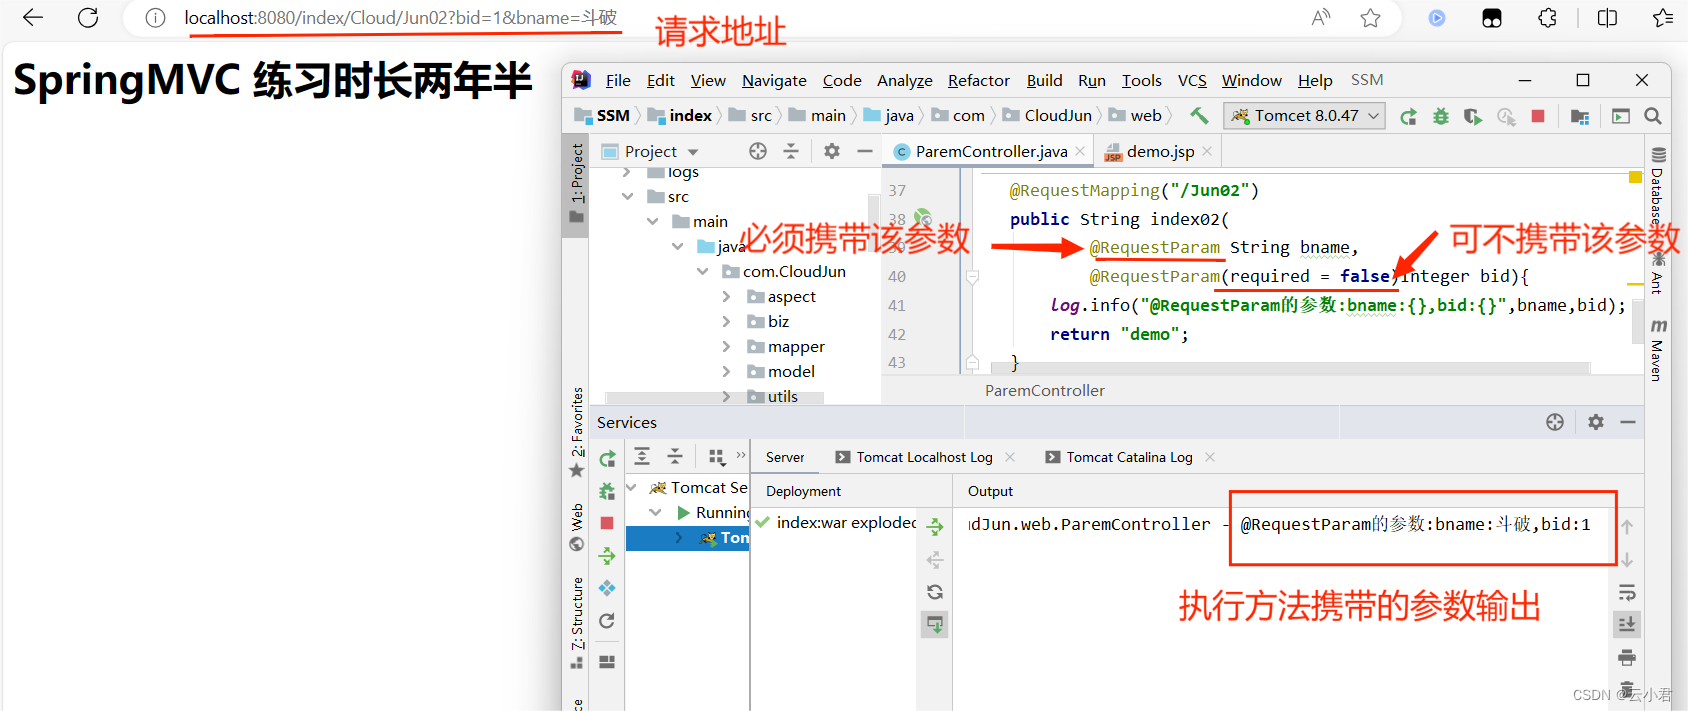This screenshot has height=711, width=1688.
Task: Open browser extensions puzzle icon
Action: point(1547,18)
